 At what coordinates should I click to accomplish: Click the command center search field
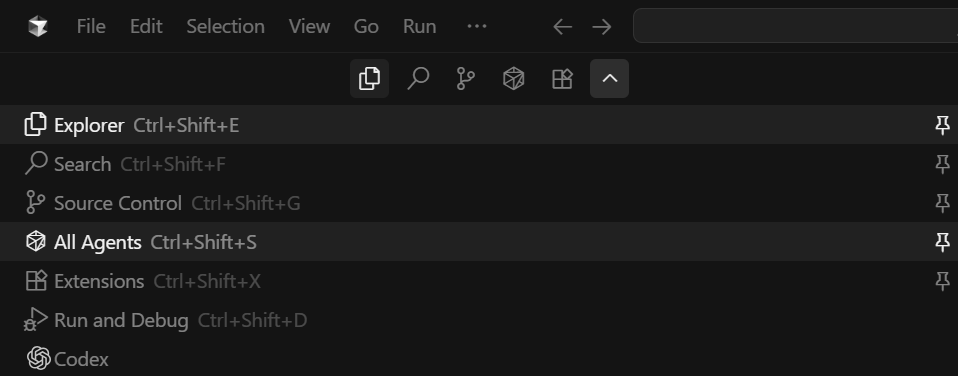pos(795,26)
